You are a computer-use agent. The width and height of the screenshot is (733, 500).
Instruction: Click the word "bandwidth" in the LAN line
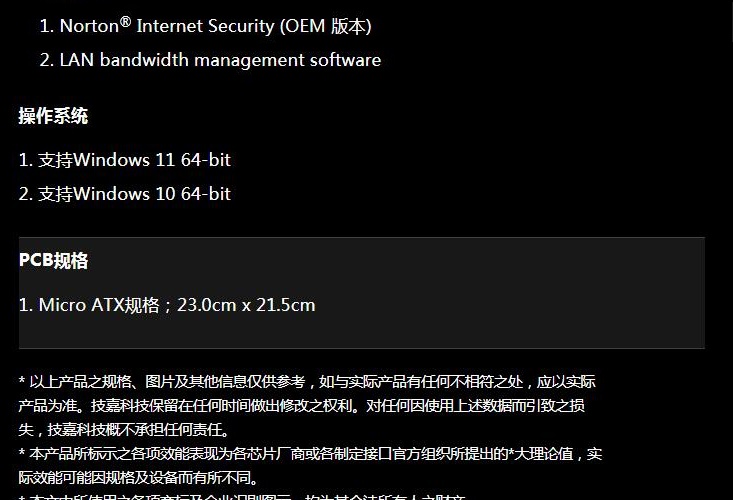144,60
